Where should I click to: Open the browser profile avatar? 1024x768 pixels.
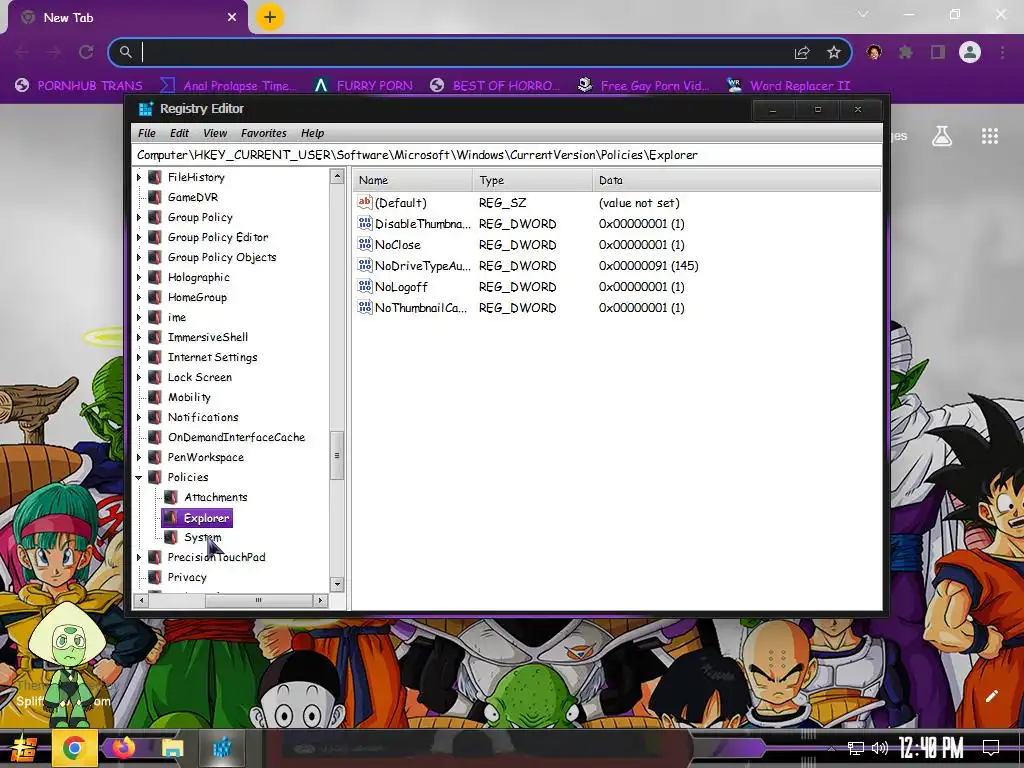(970, 52)
